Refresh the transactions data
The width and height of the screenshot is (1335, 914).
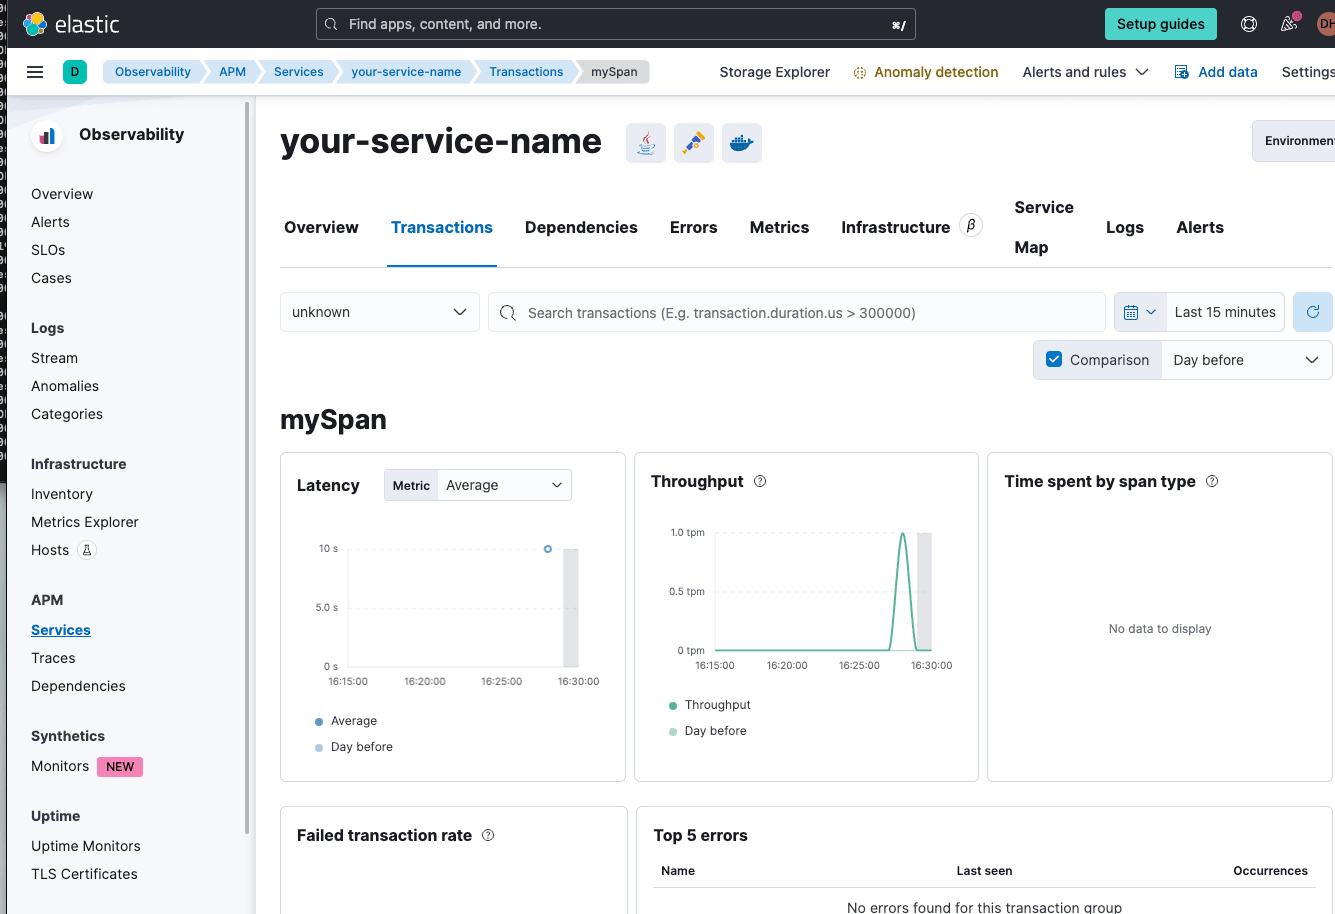click(x=1312, y=312)
